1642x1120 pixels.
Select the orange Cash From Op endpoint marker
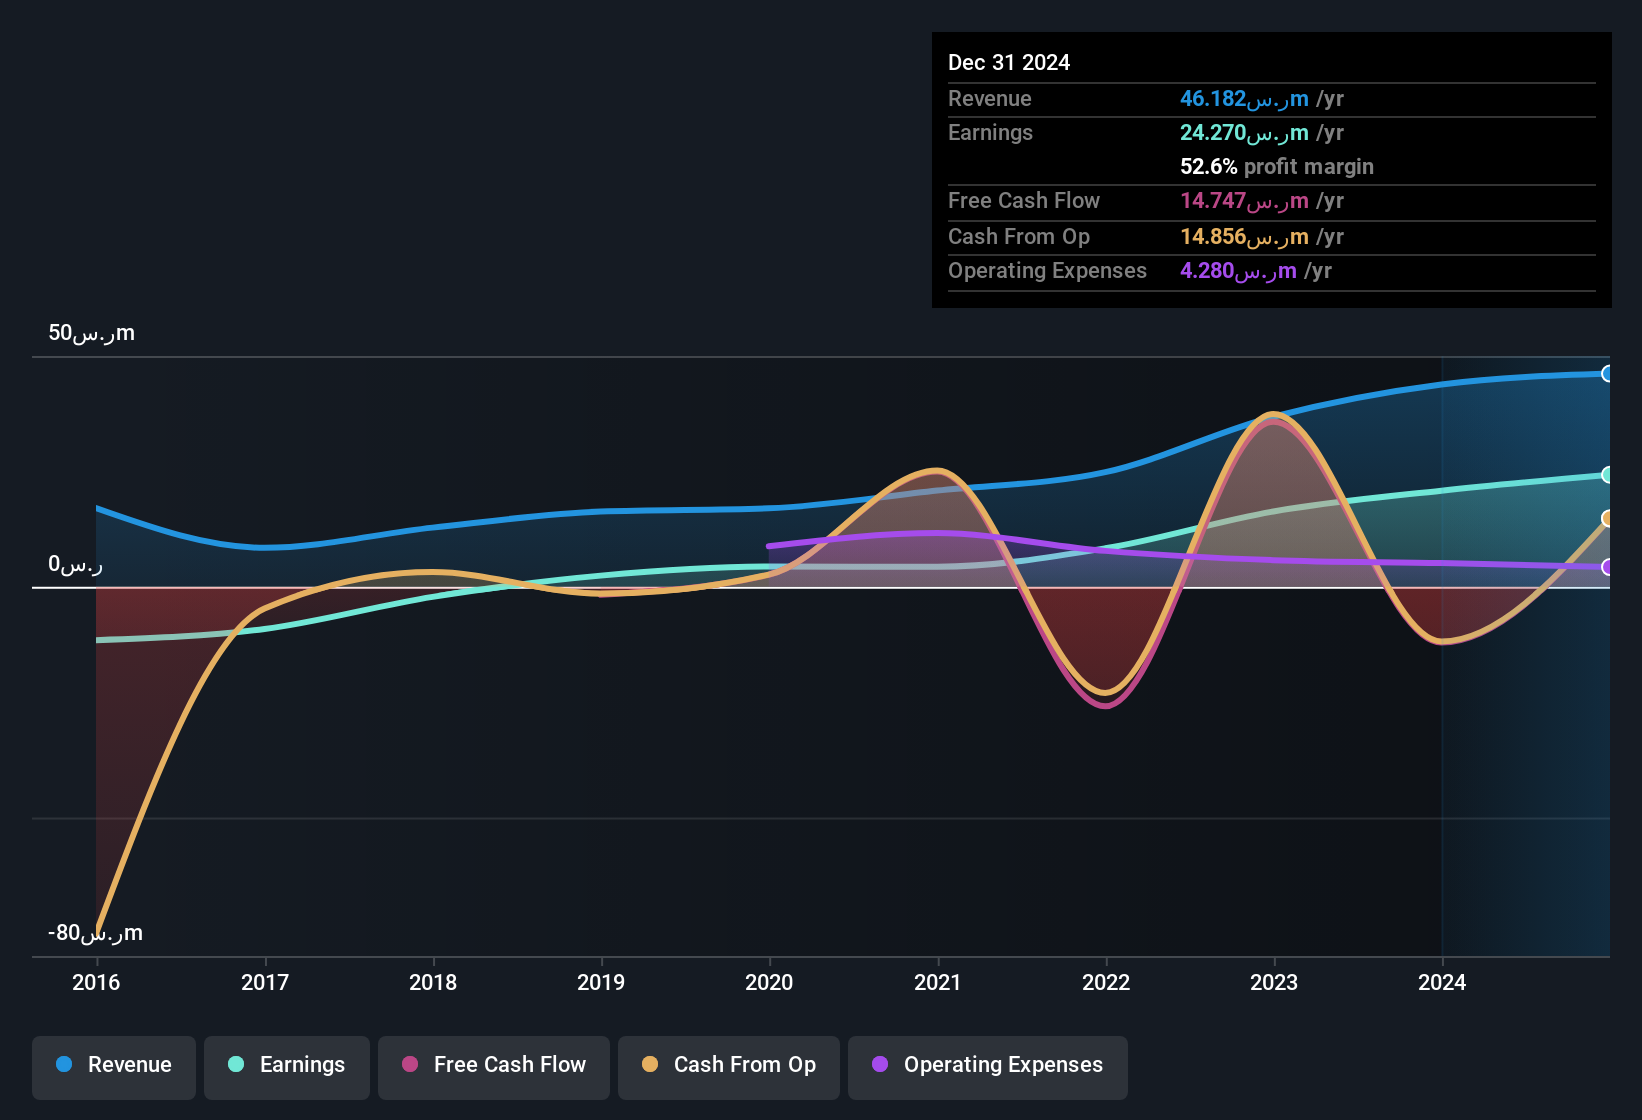click(x=1607, y=518)
